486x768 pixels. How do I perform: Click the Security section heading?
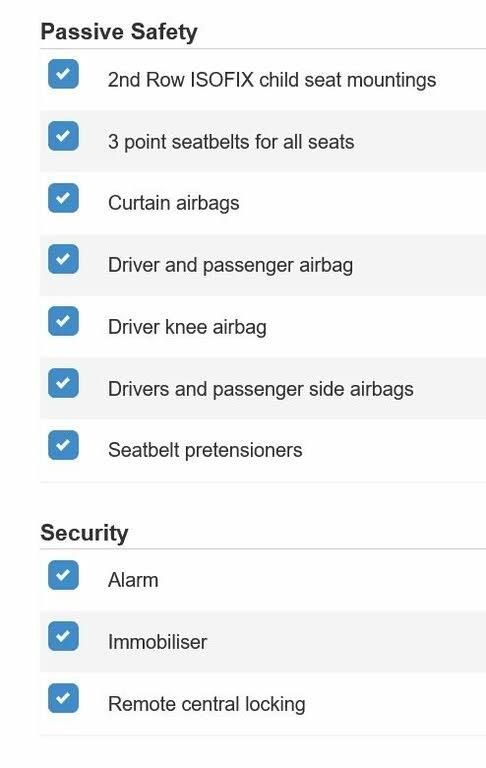click(x=84, y=533)
